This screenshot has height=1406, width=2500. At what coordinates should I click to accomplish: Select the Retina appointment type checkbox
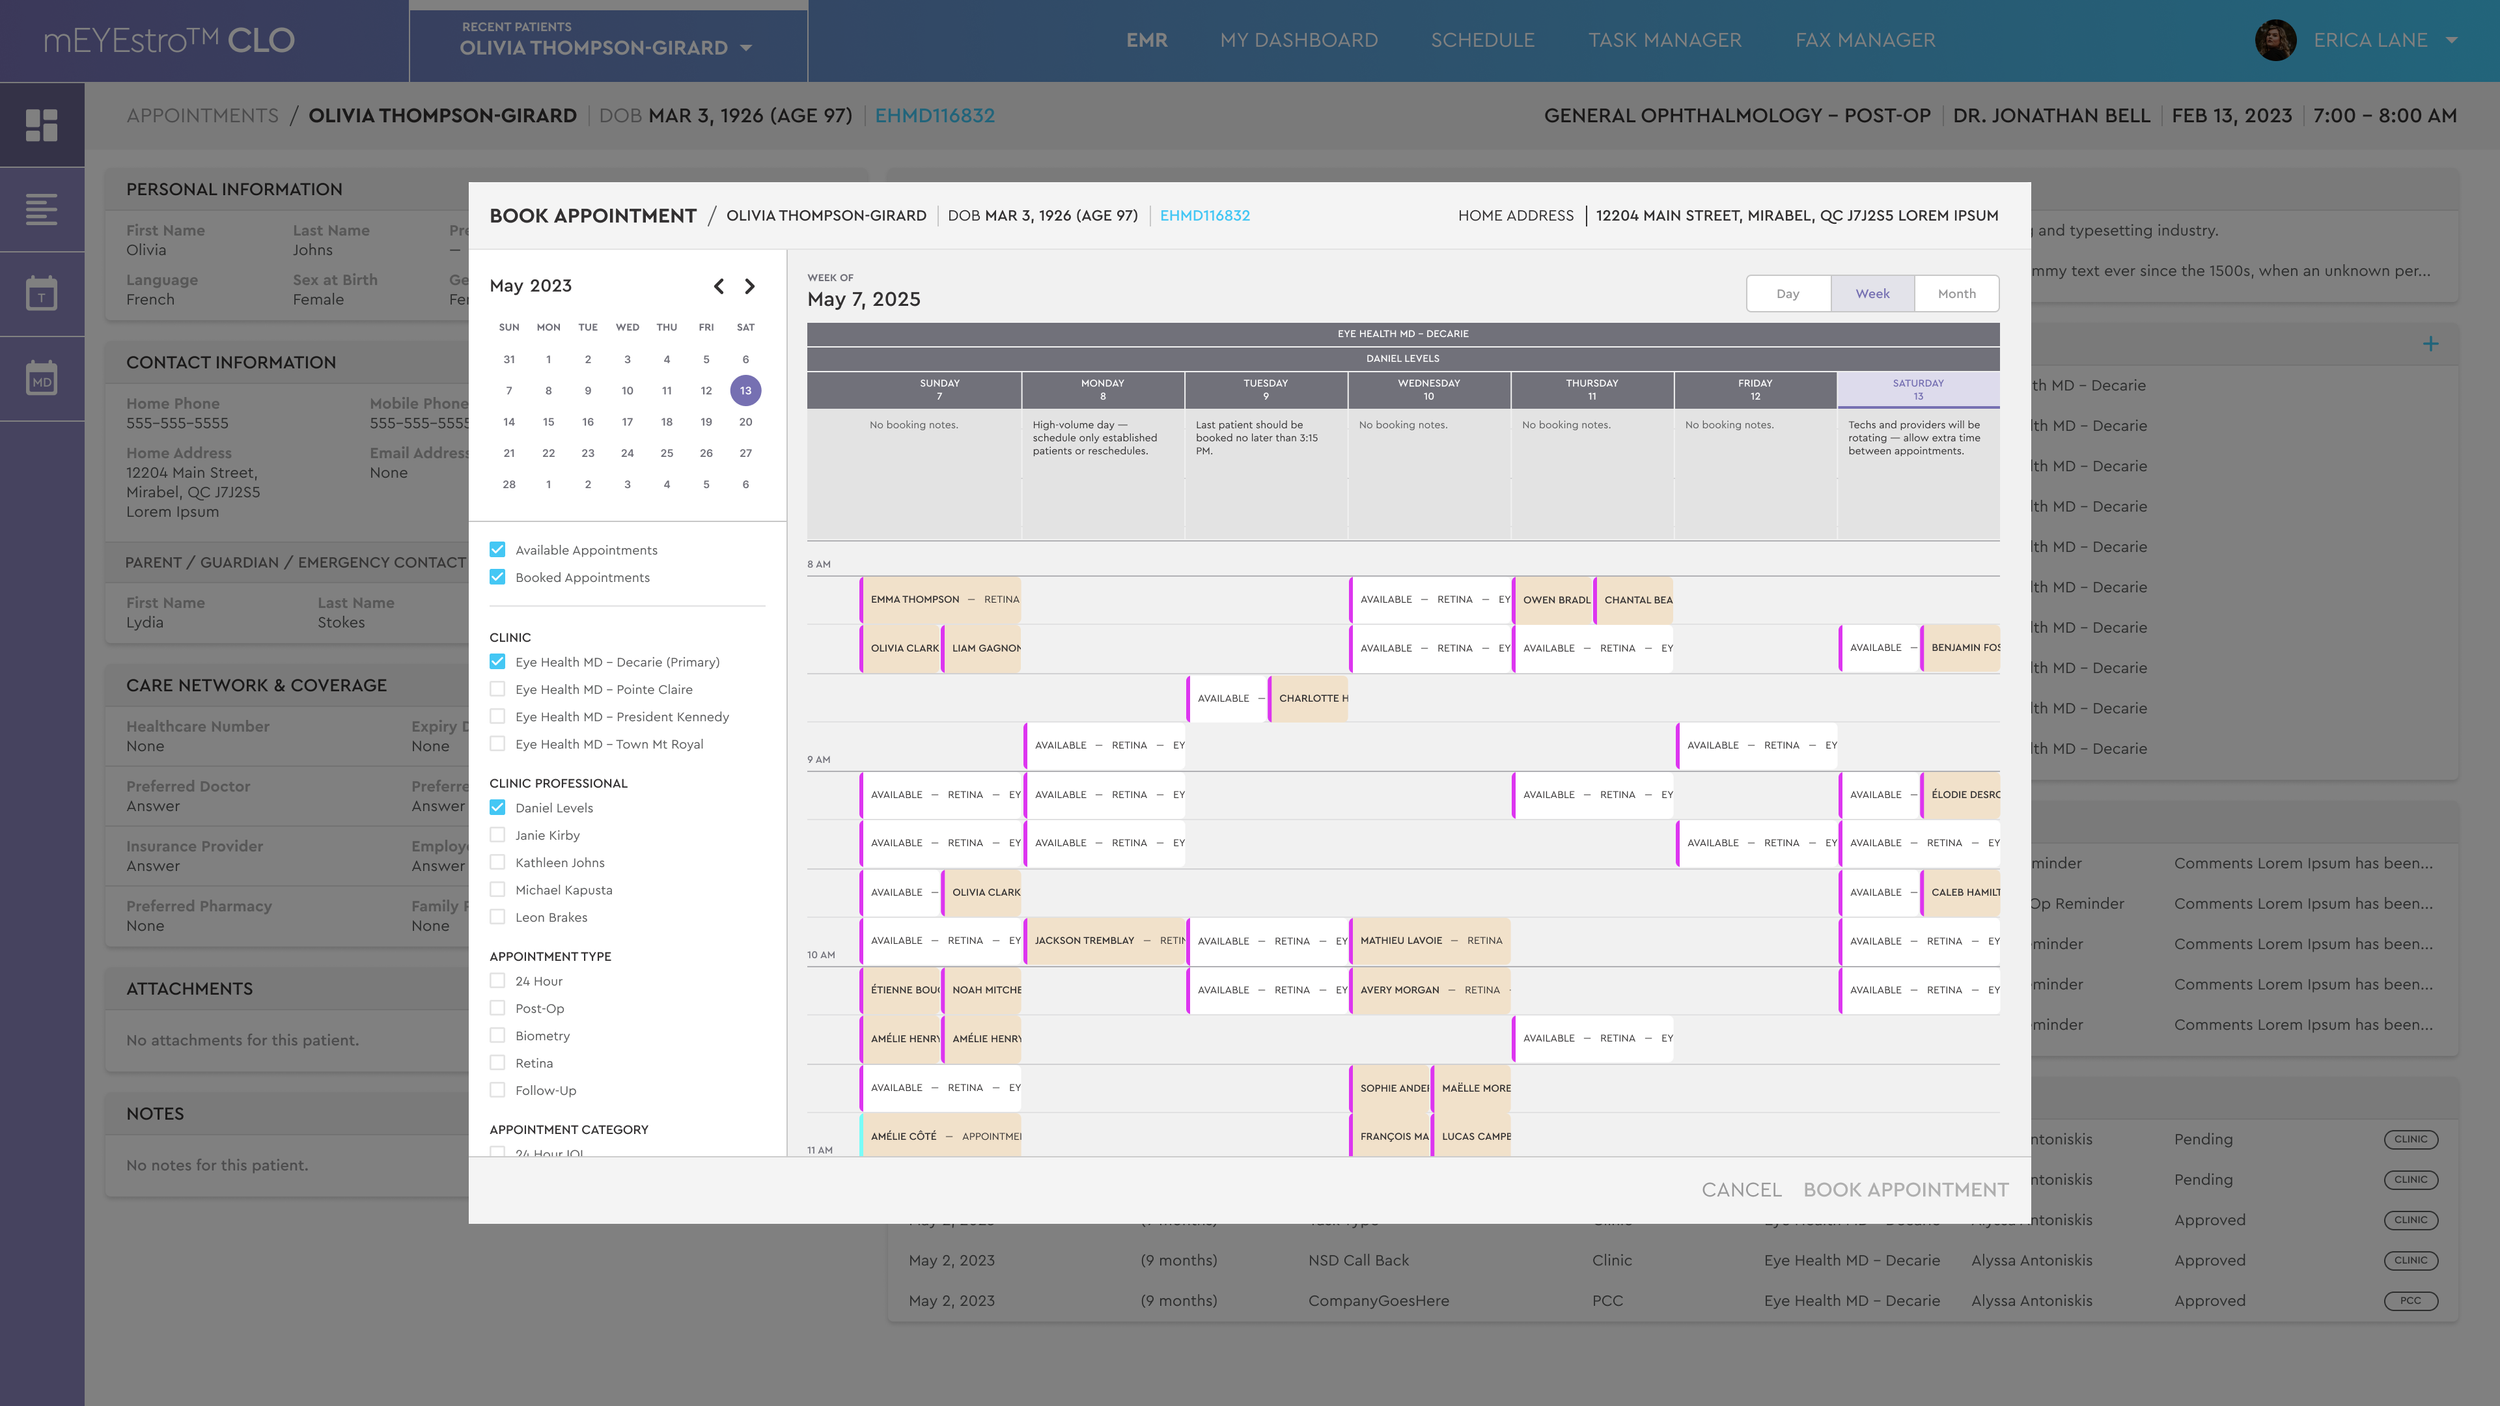(x=497, y=1063)
